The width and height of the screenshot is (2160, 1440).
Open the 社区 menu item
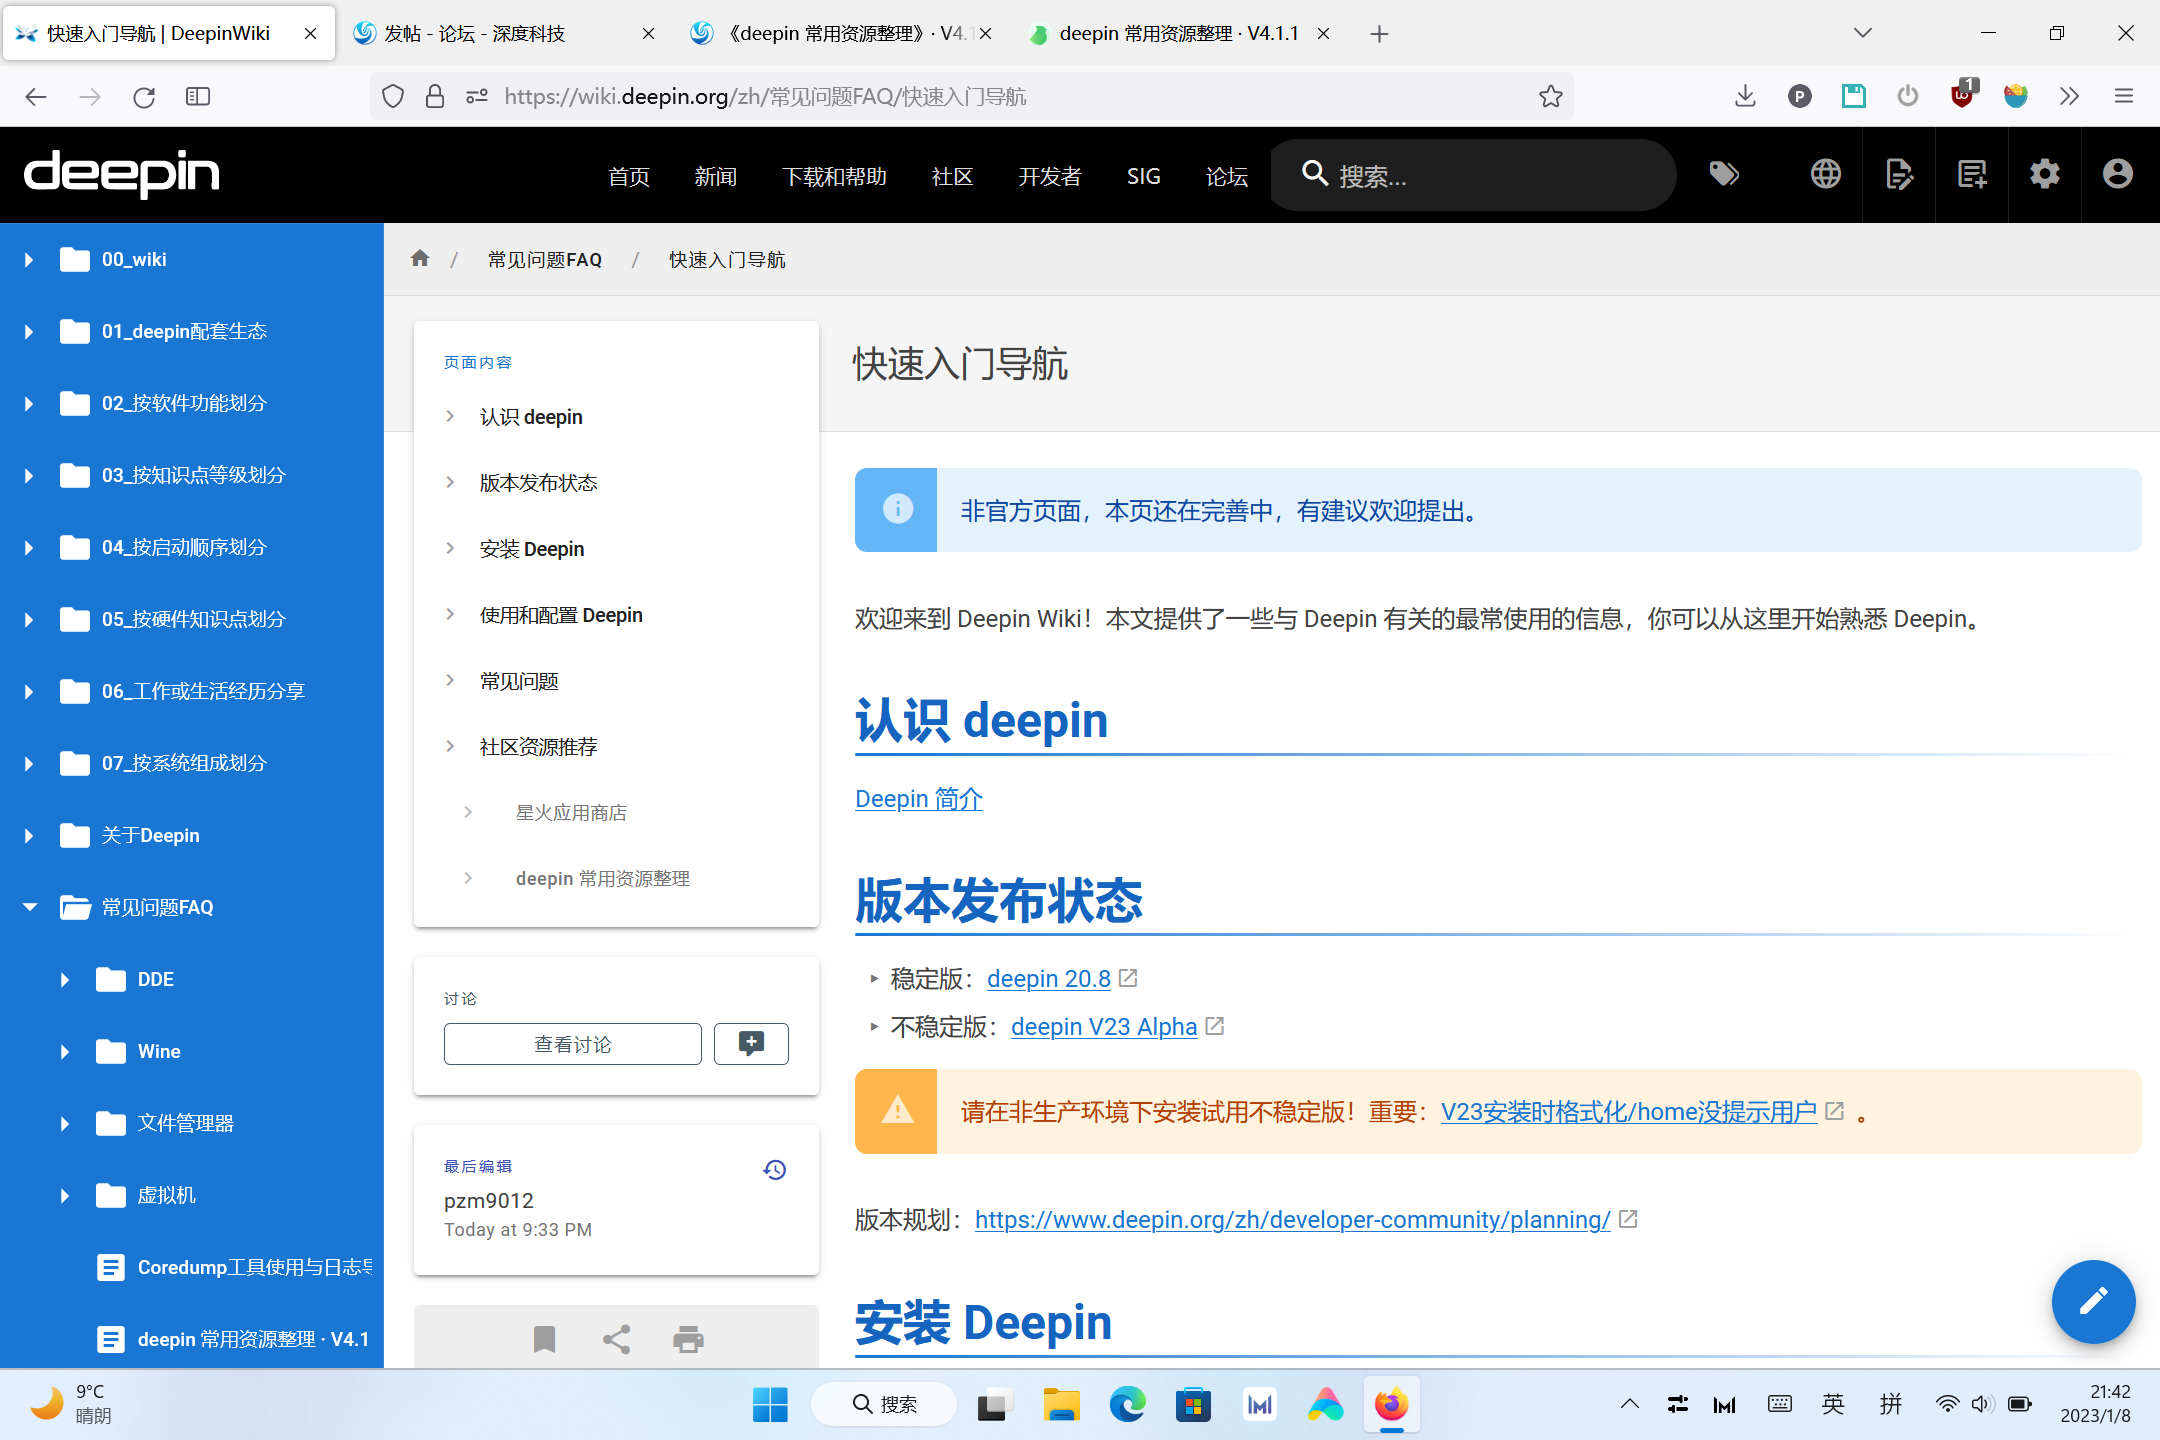click(951, 175)
